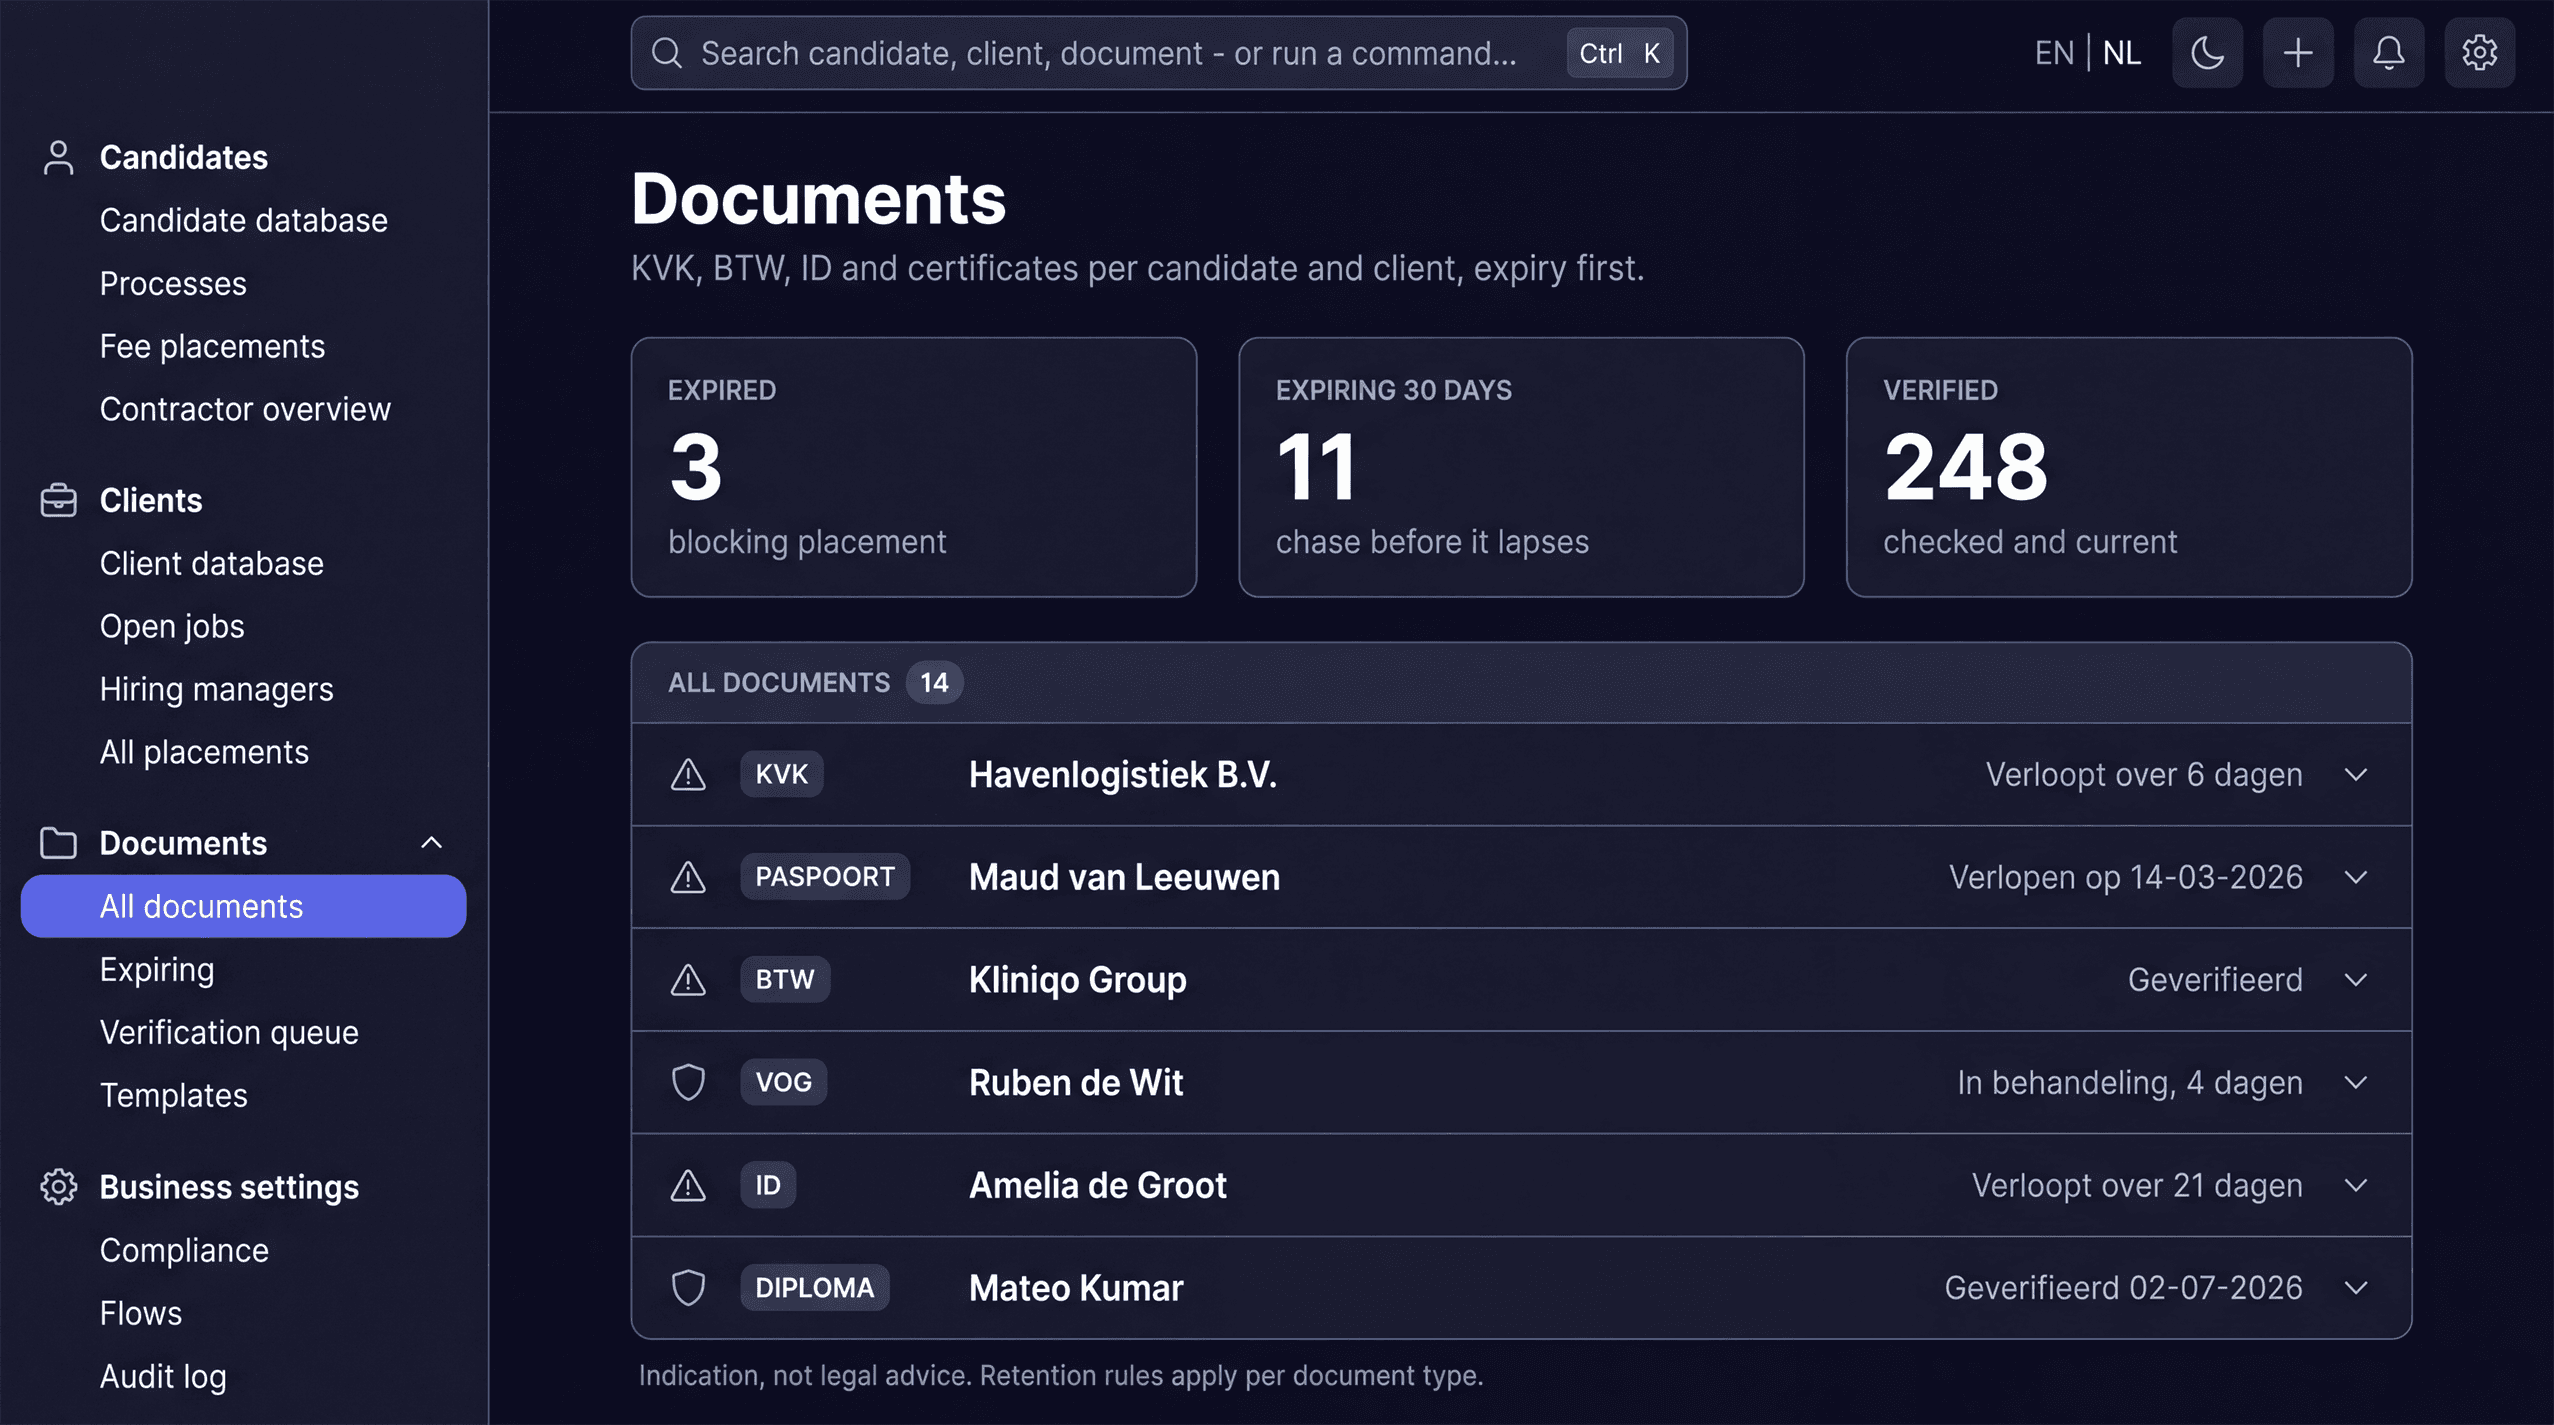Screen dimensions: 2554x1425
Task: Open Candidate database in sidebar
Action: (243, 220)
